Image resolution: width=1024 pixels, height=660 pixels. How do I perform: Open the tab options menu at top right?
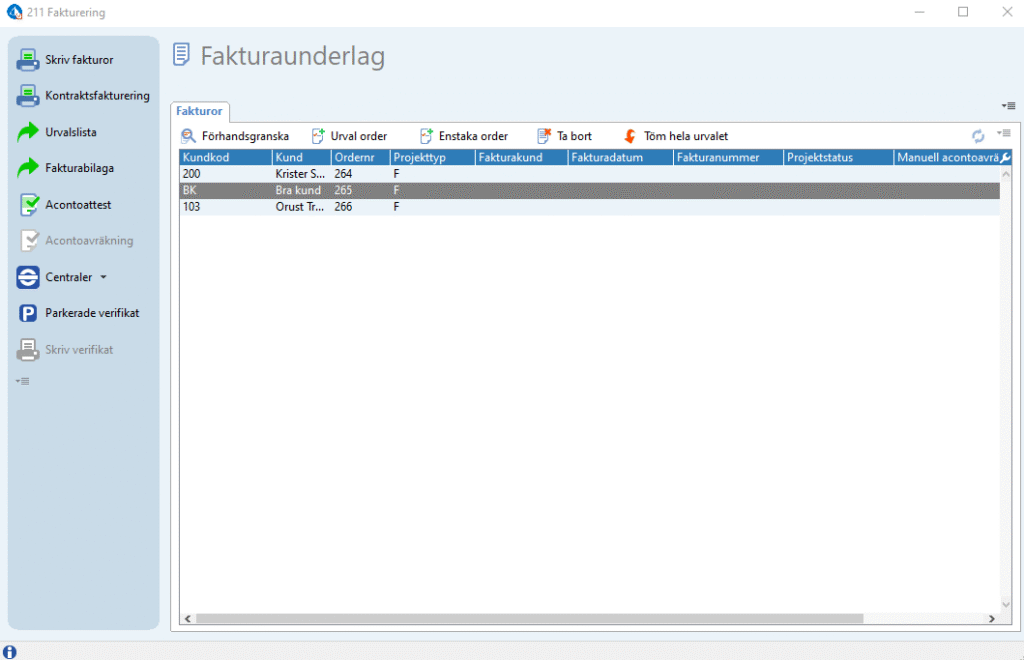click(x=1008, y=106)
